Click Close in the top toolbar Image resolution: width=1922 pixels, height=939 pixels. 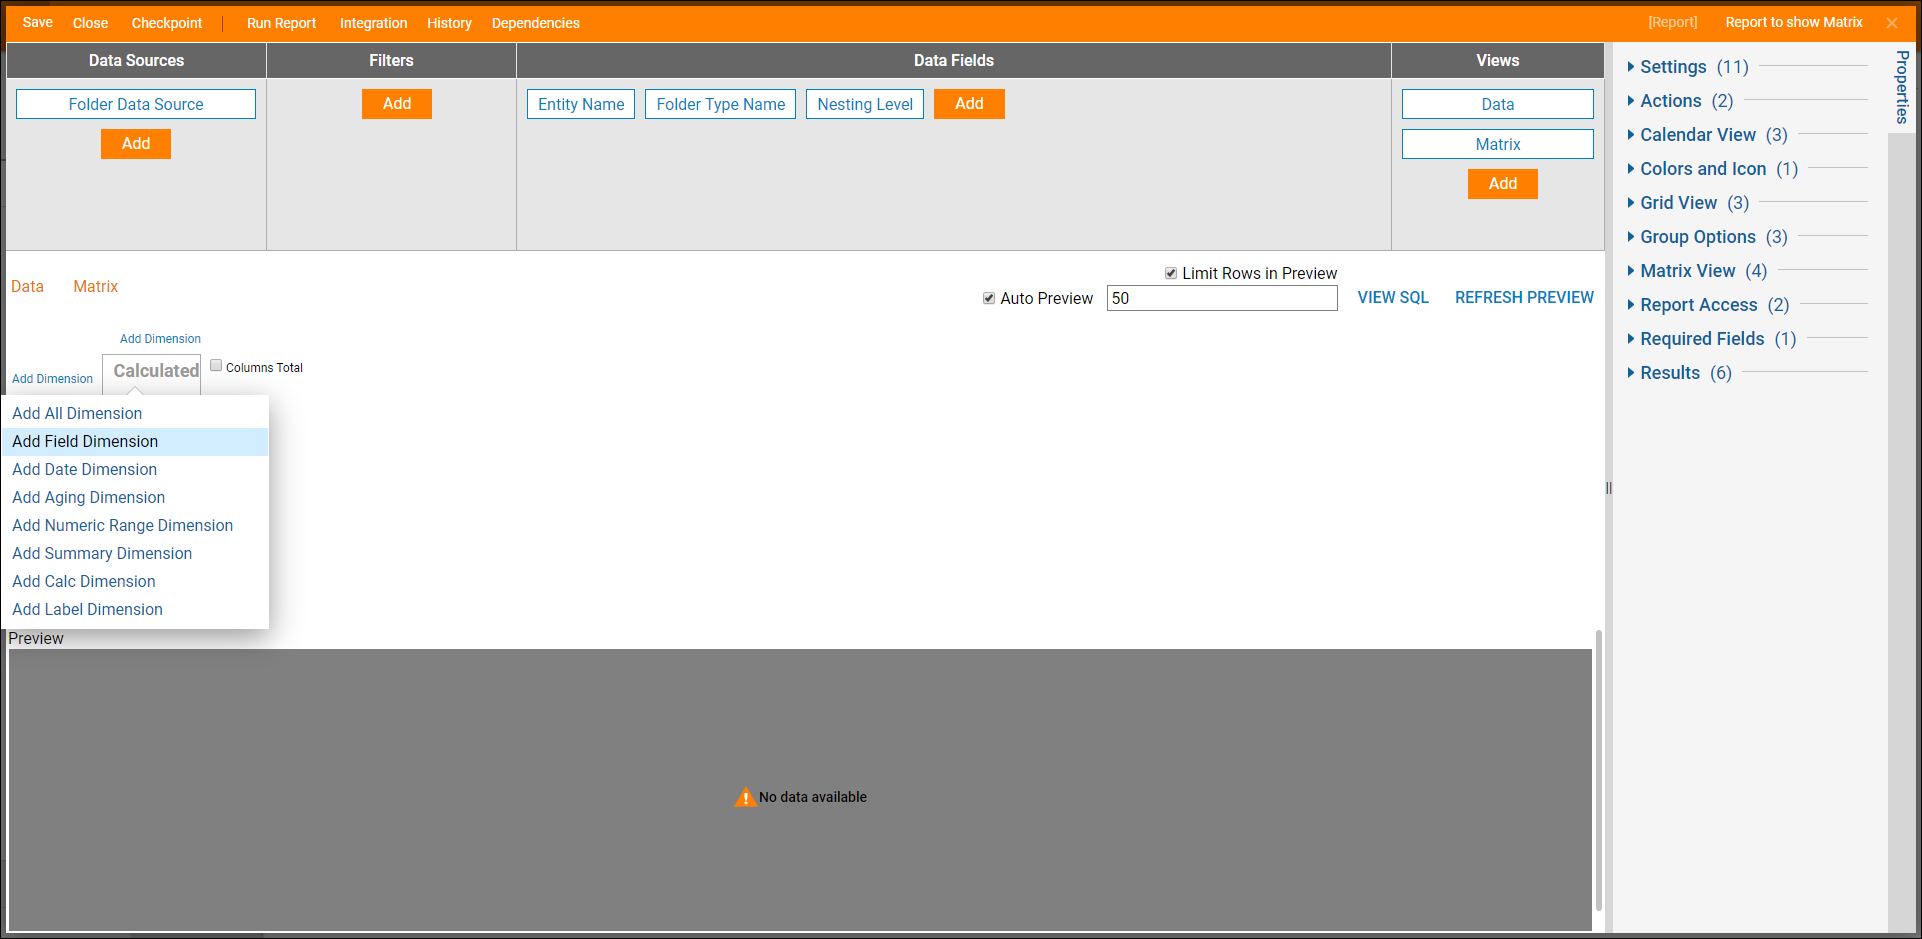click(90, 23)
